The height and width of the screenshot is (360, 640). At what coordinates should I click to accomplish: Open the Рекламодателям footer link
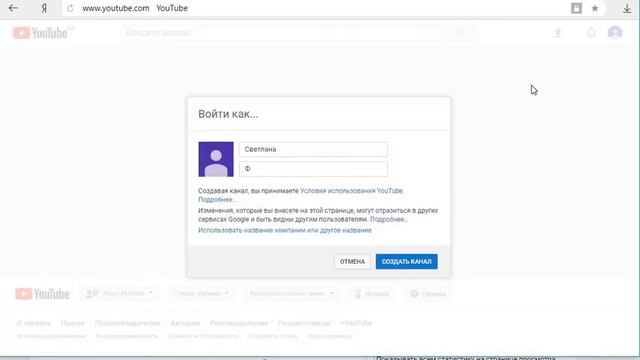coord(239,323)
